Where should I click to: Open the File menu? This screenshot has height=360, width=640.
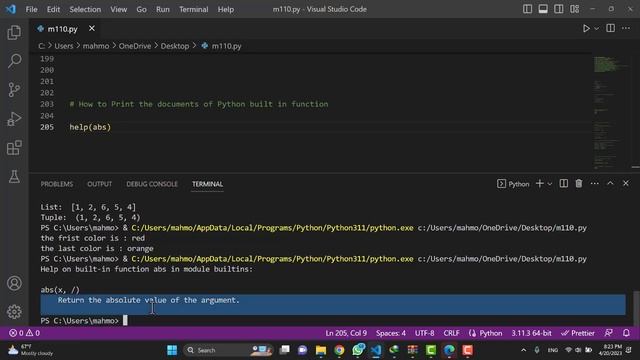click(31, 9)
